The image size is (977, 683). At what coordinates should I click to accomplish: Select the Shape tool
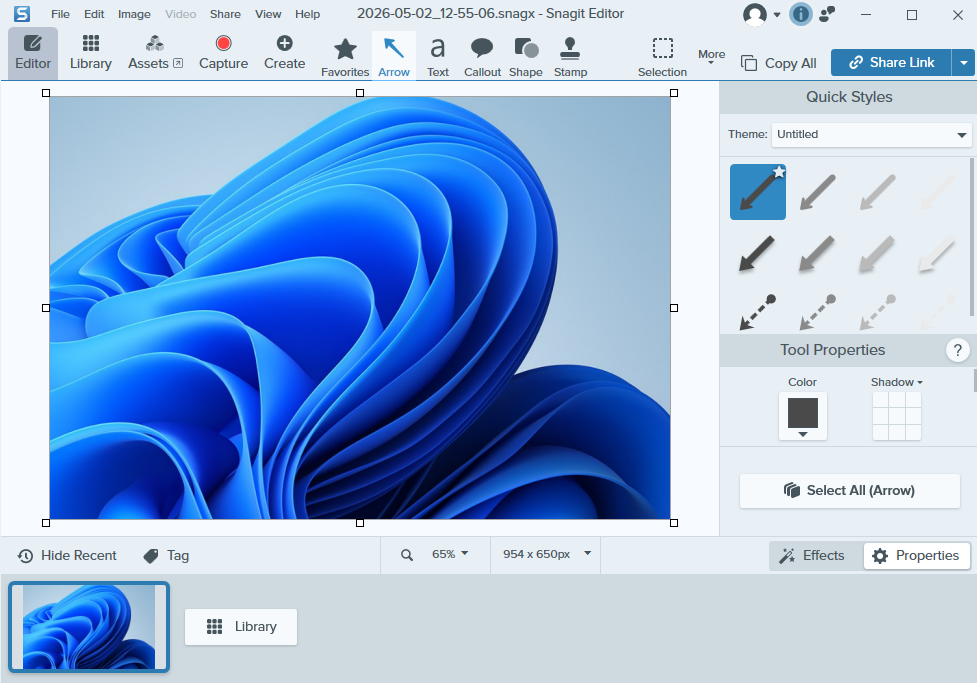coord(526,57)
